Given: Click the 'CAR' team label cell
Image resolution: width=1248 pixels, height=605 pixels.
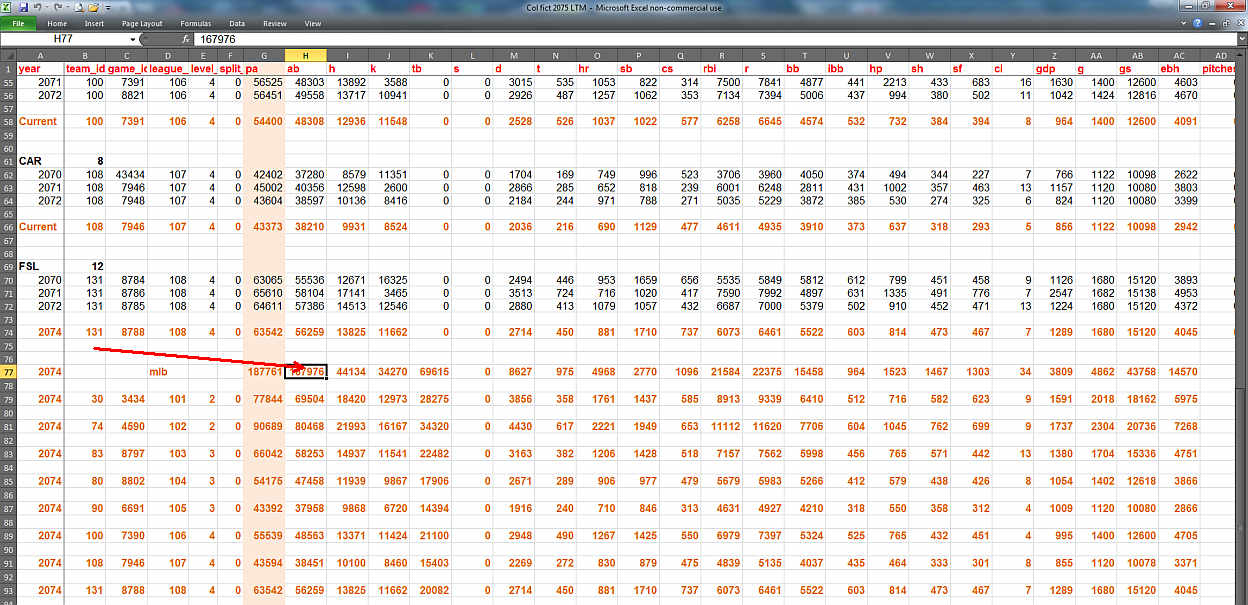Looking at the screenshot, I should point(40,160).
